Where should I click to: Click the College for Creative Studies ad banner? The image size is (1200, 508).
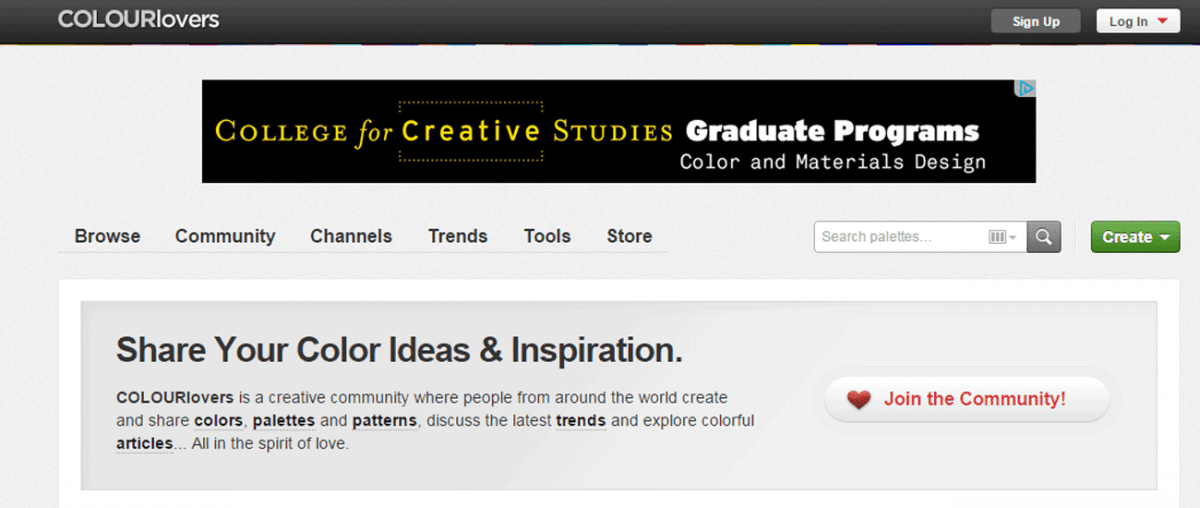click(x=619, y=131)
